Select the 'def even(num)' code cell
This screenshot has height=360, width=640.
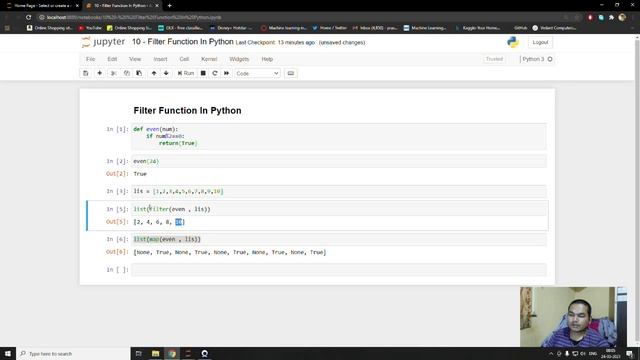click(339, 136)
